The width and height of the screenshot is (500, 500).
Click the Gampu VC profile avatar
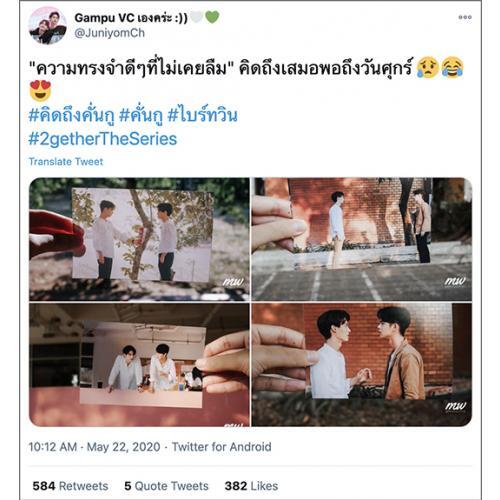(x=47, y=26)
